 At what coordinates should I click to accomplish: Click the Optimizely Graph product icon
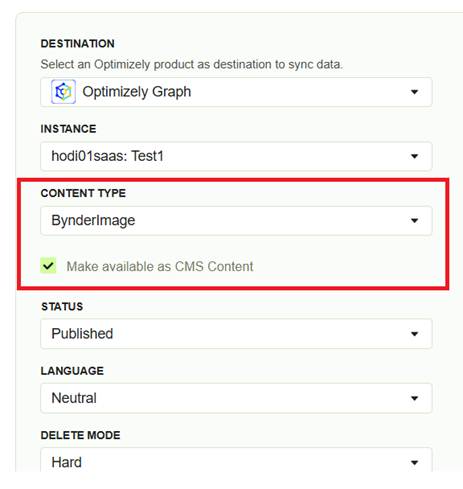click(63, 92)
